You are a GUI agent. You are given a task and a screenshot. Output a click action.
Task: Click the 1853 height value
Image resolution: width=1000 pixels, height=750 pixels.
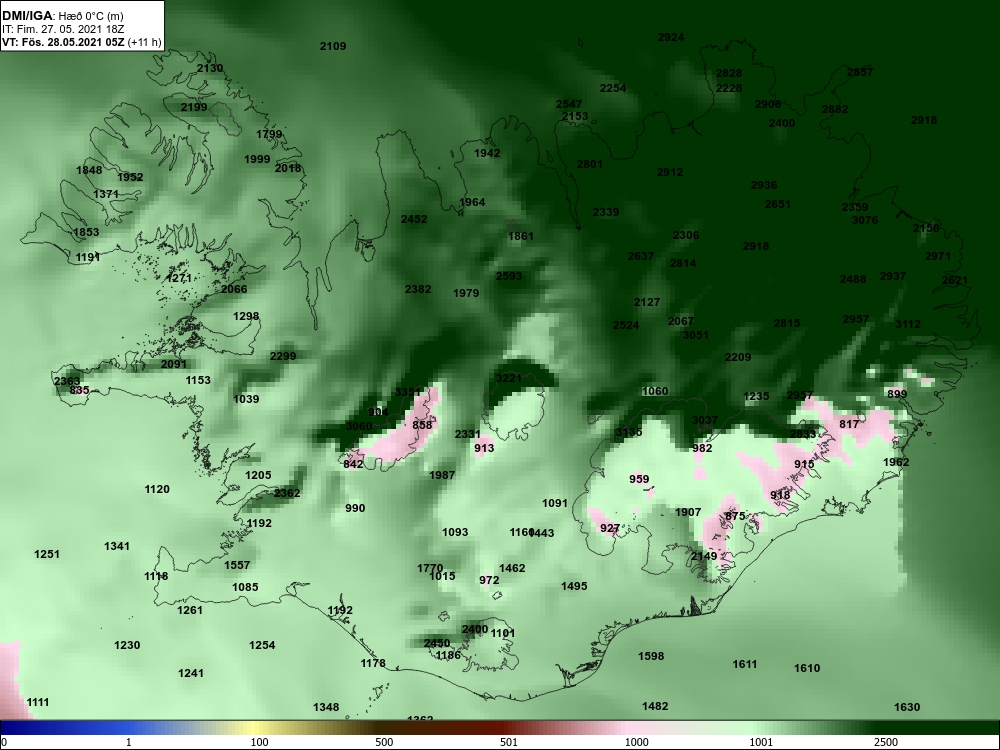tap(86, 232)
